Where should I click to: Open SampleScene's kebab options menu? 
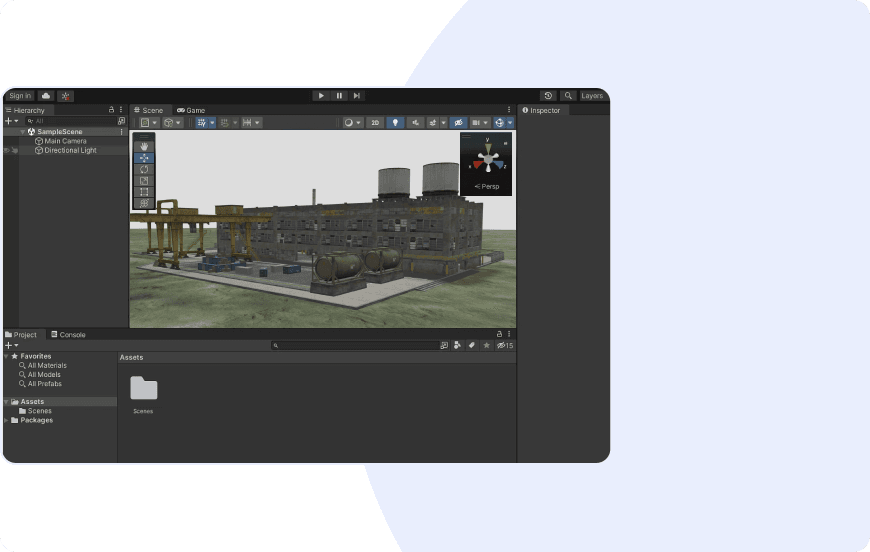(122, 132)
